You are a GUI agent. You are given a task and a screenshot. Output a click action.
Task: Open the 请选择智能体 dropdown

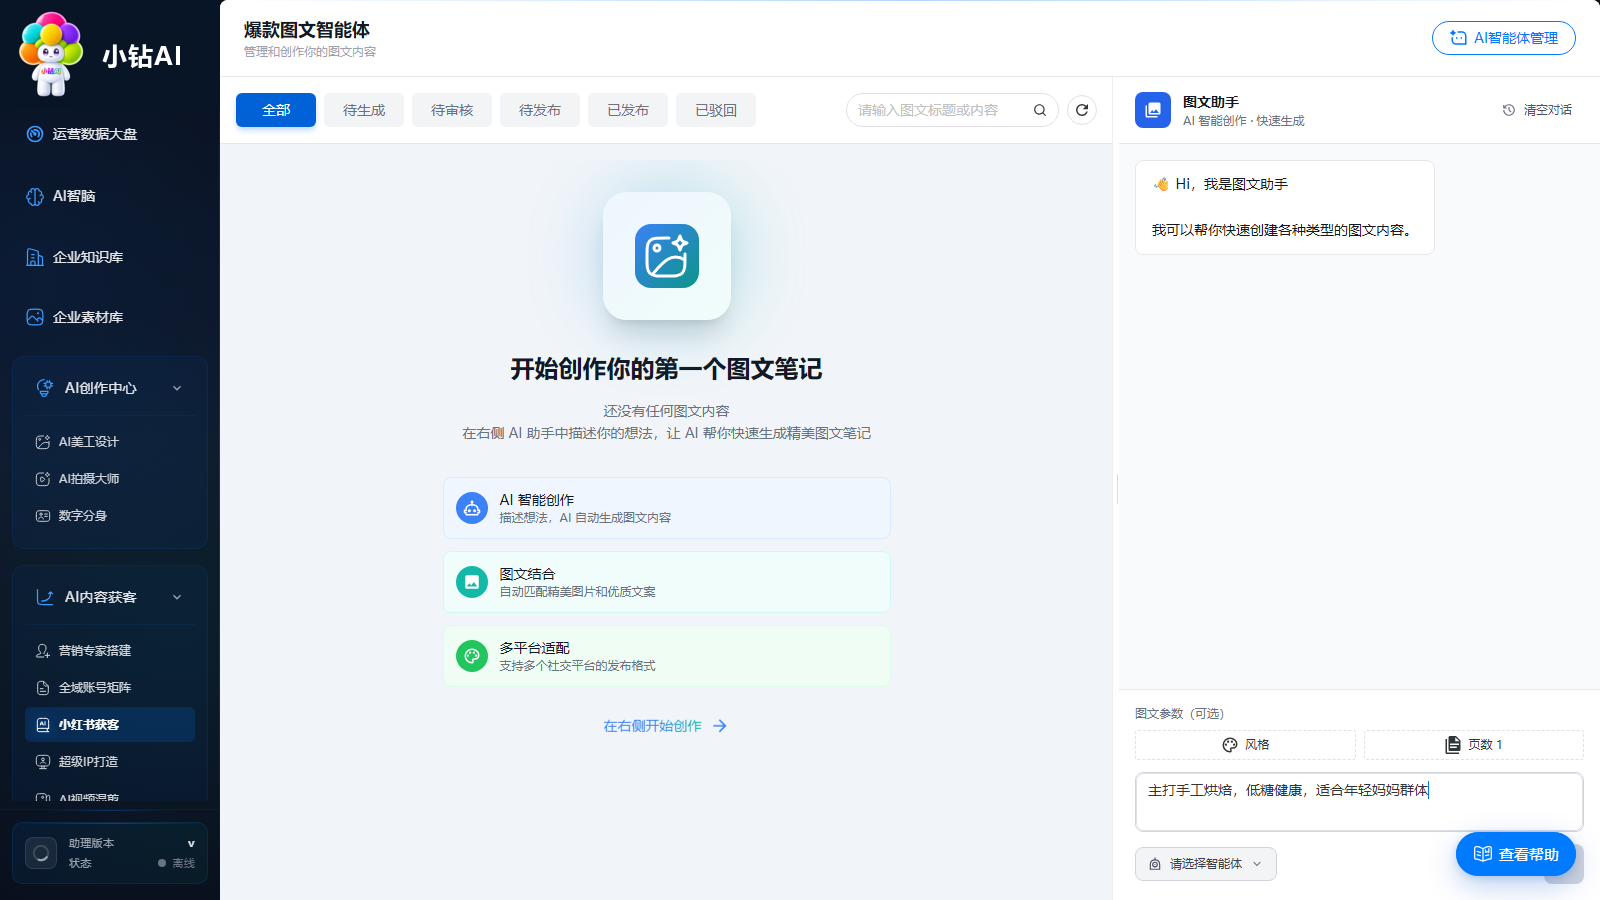pyautogui.click(x=1206, y=864)
